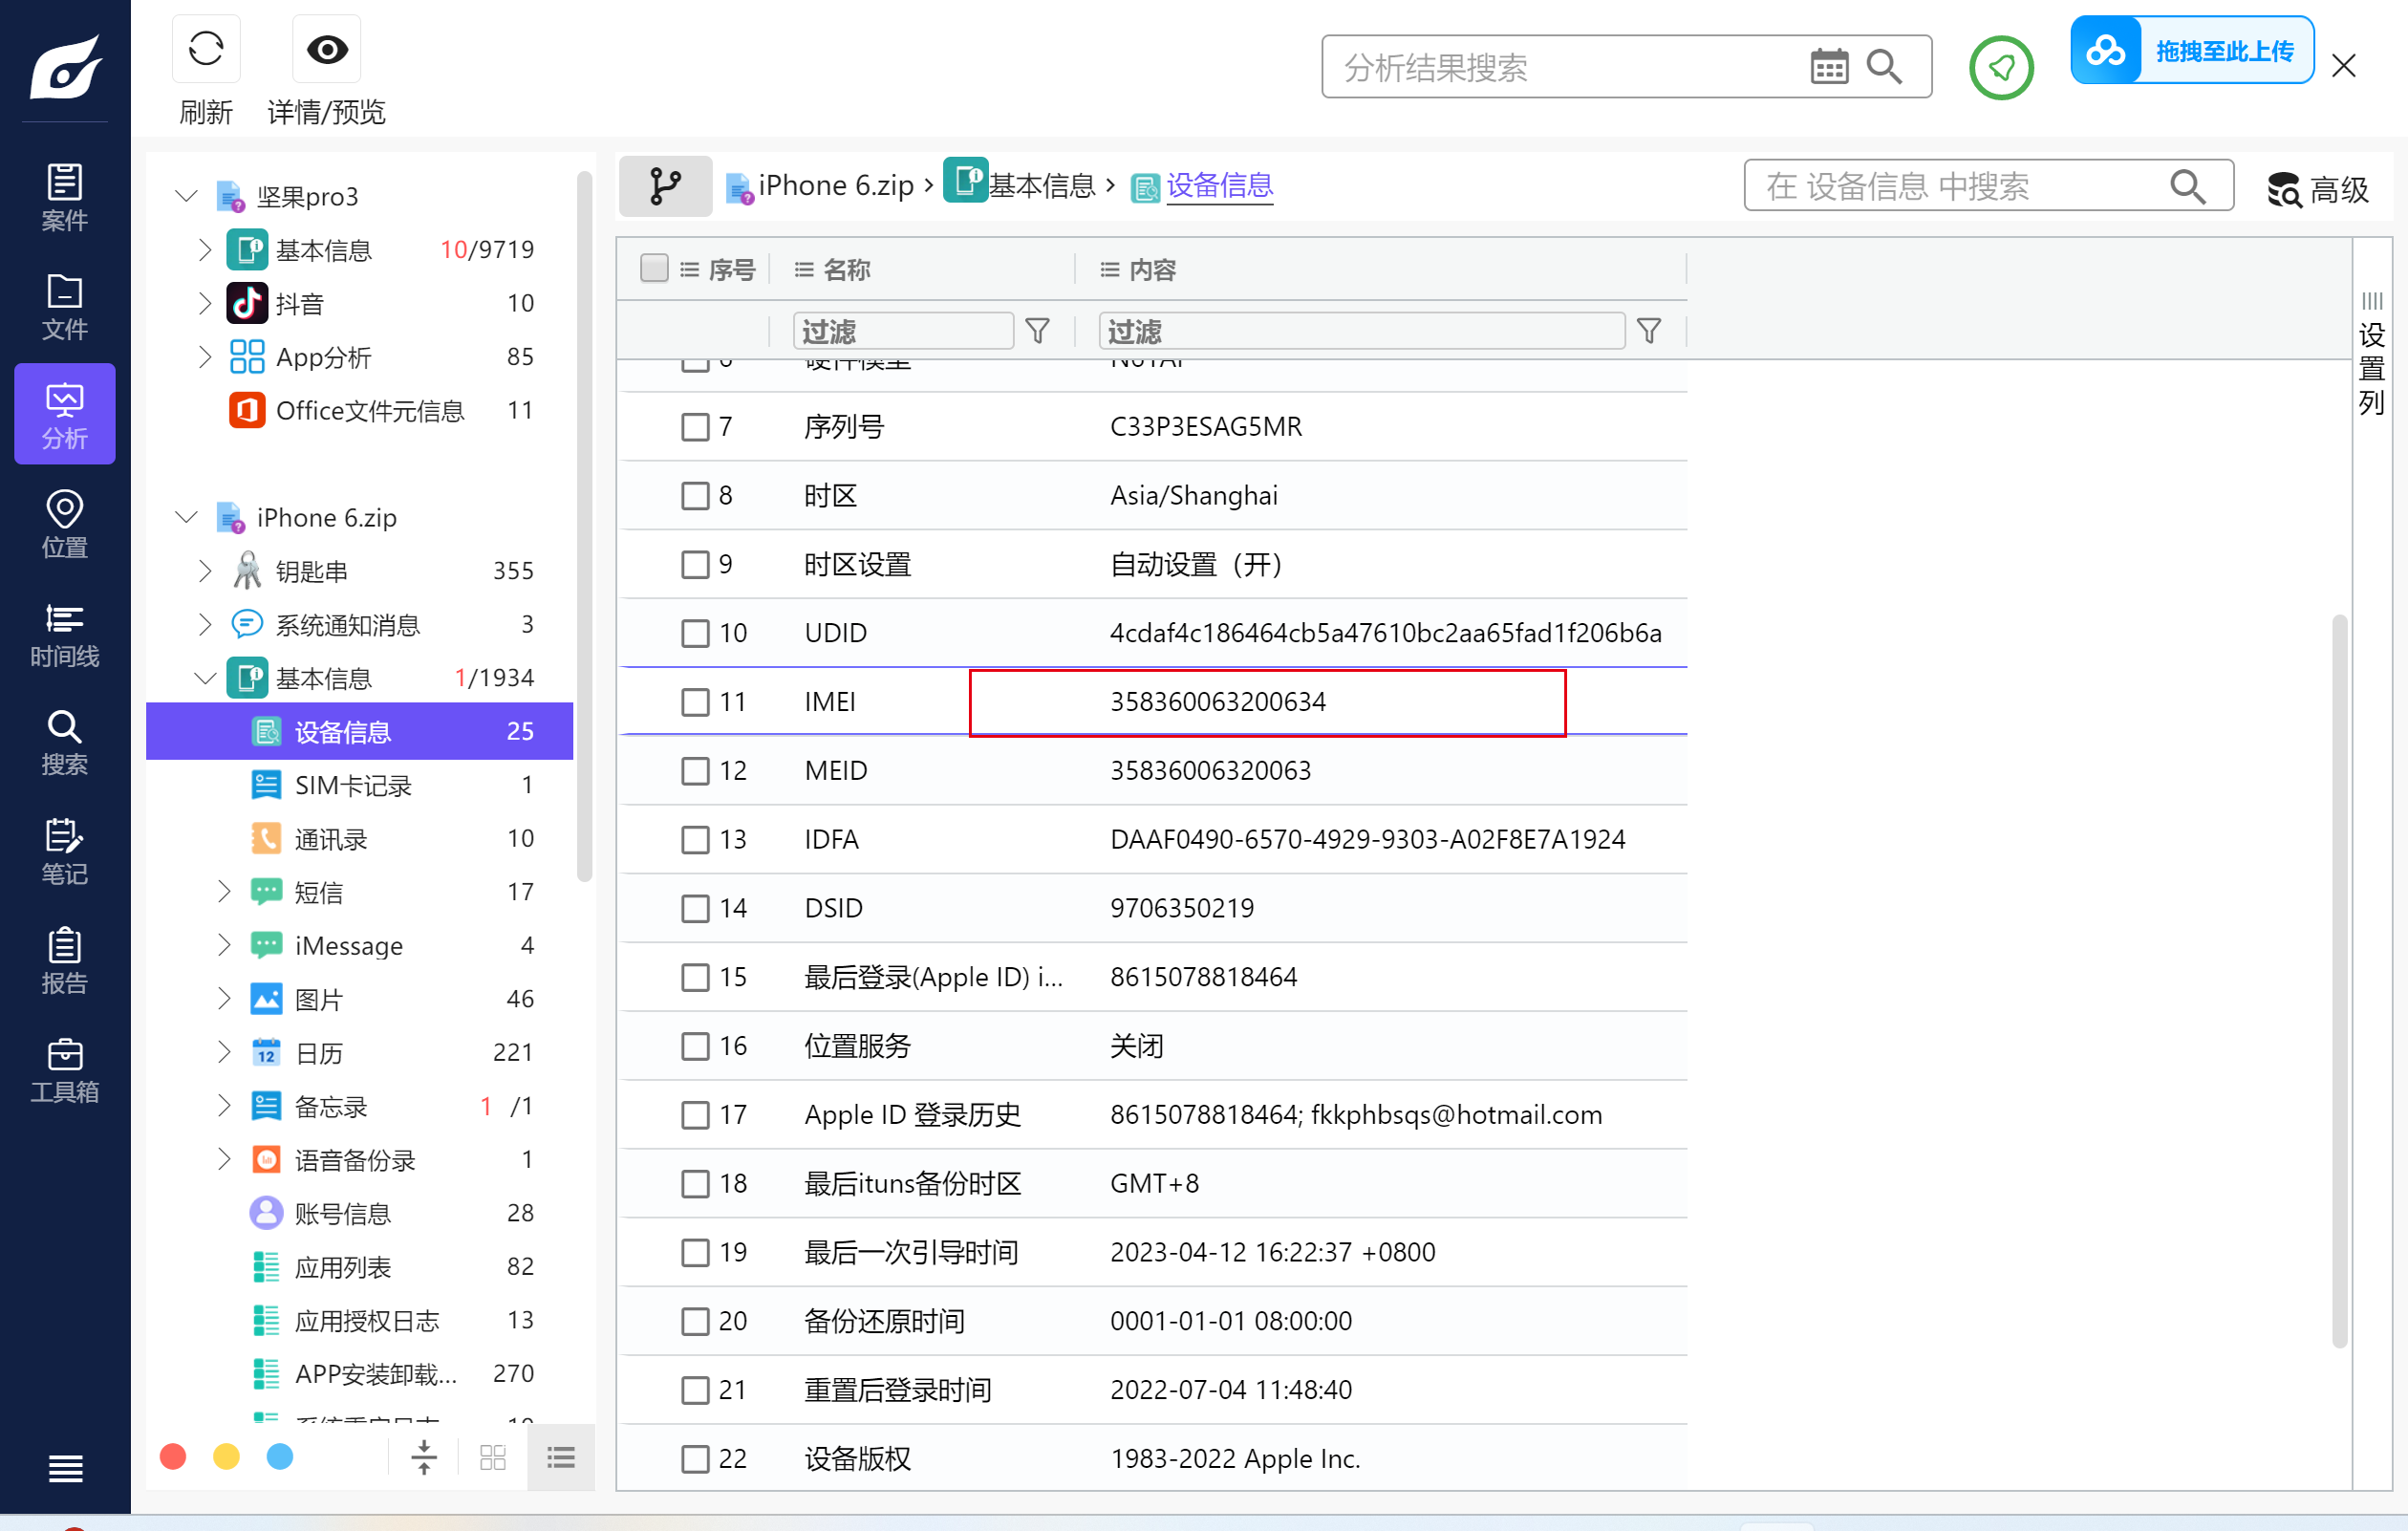This screenshot has height=1531, width=2408.
Task: Check row 14 DSID checkbox
Action: 695,908
